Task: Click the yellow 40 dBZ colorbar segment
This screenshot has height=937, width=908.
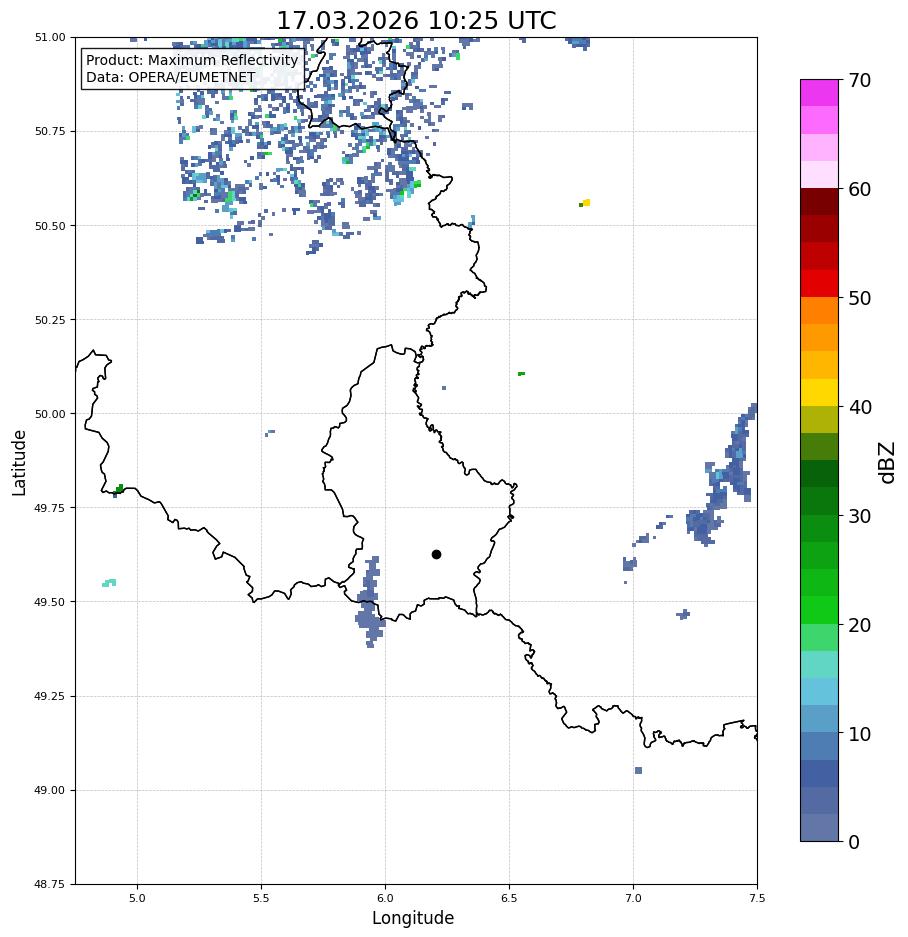Action: pos(820,393)
